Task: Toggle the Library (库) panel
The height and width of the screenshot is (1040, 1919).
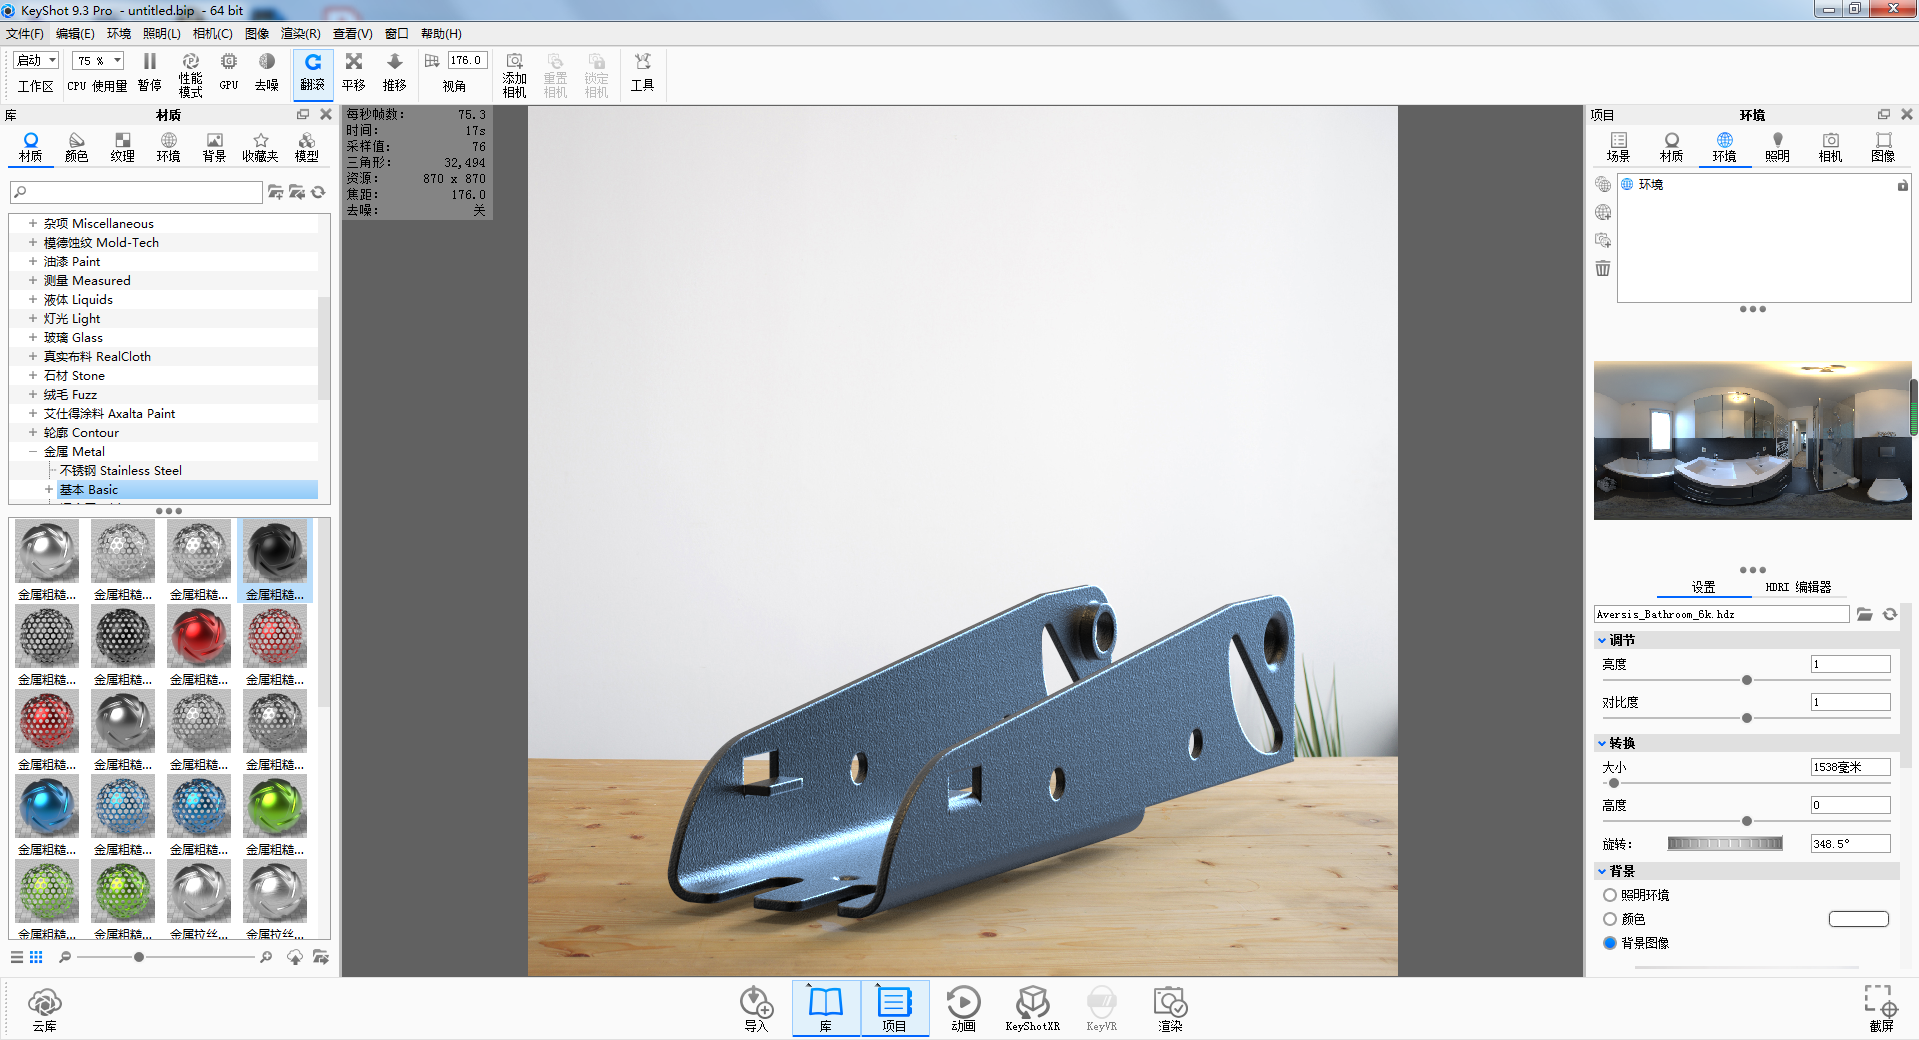Action: [x=826, y=1008]
